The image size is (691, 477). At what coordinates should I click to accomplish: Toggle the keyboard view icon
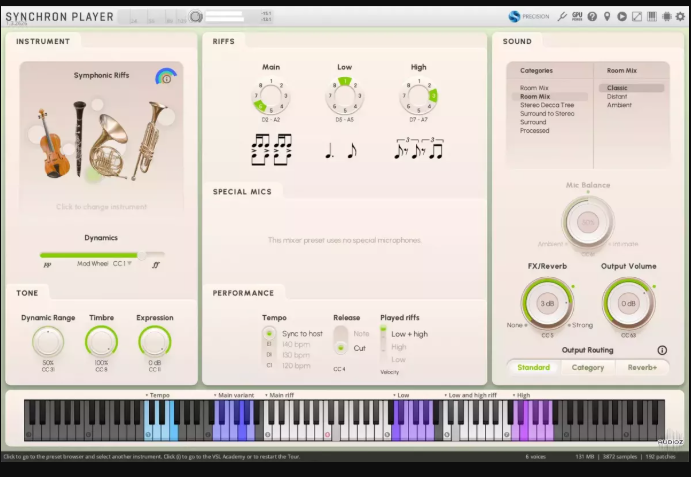652,17
